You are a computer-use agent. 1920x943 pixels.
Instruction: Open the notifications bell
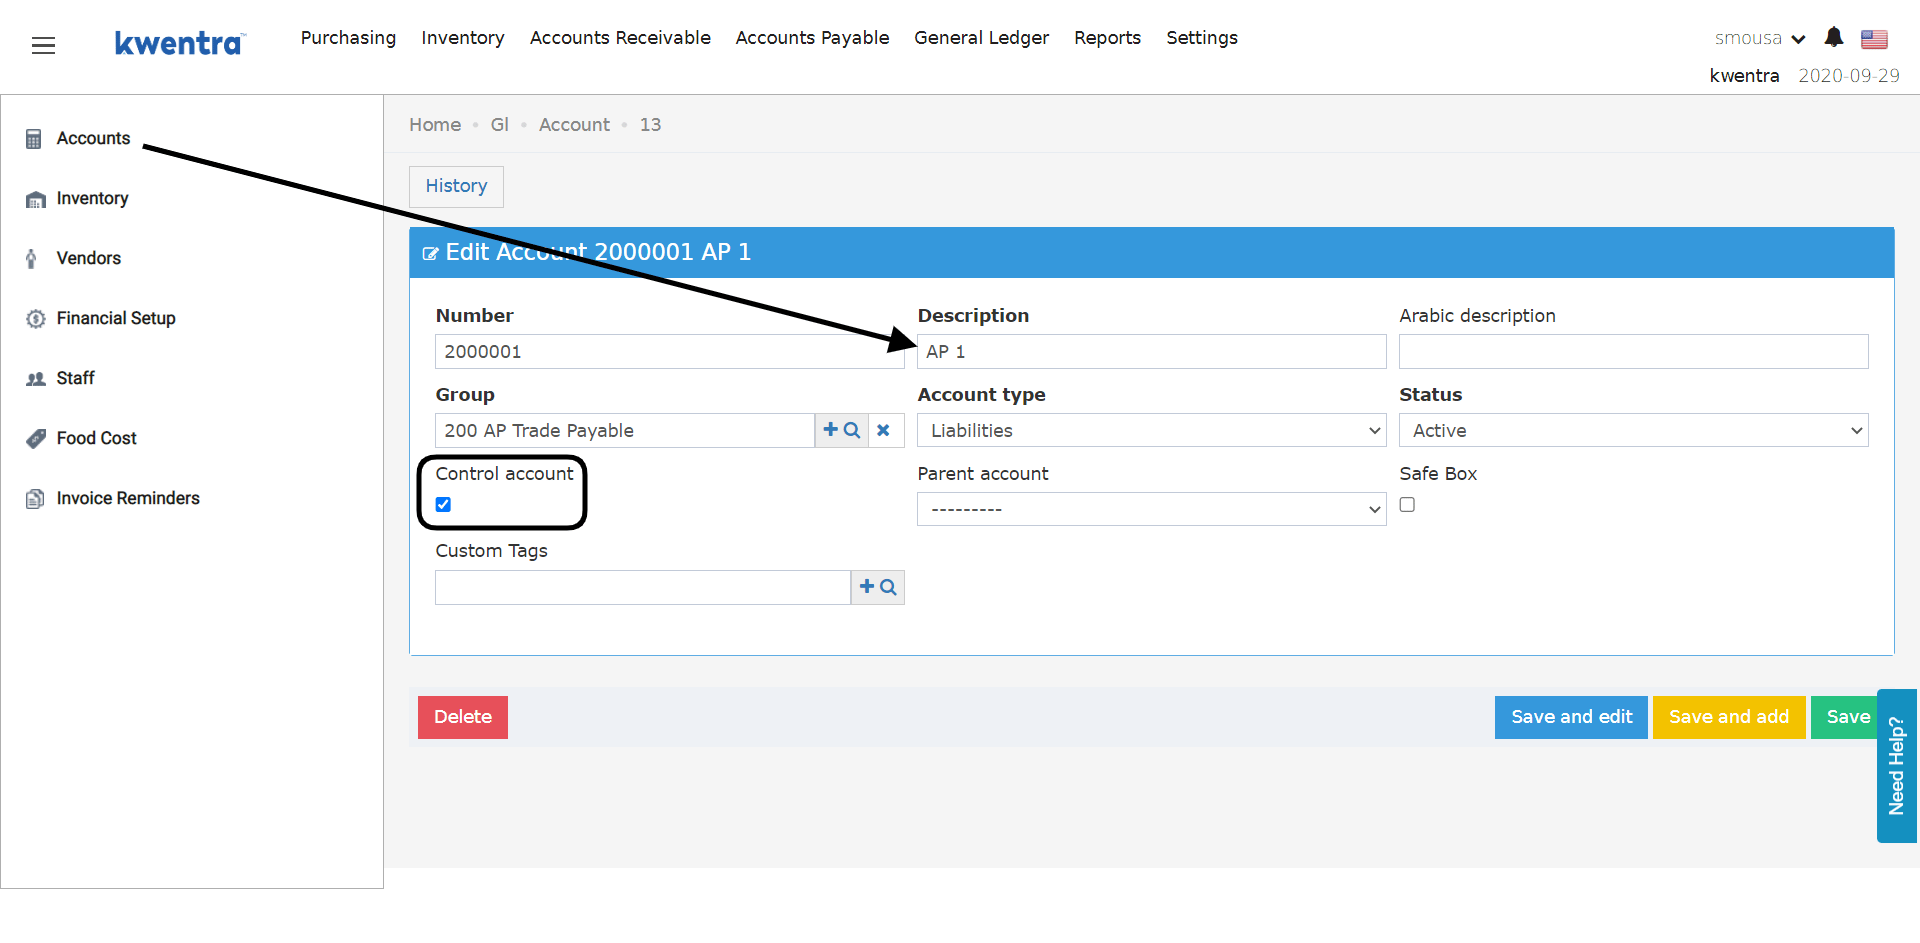(x=1833, y=38)
